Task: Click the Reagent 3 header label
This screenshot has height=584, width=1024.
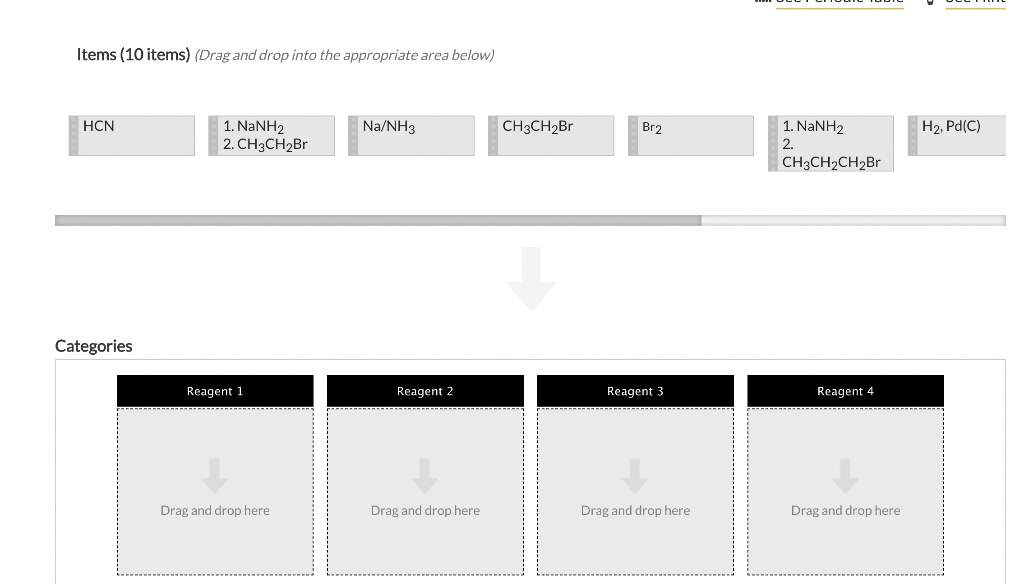Action: (635, 390)
